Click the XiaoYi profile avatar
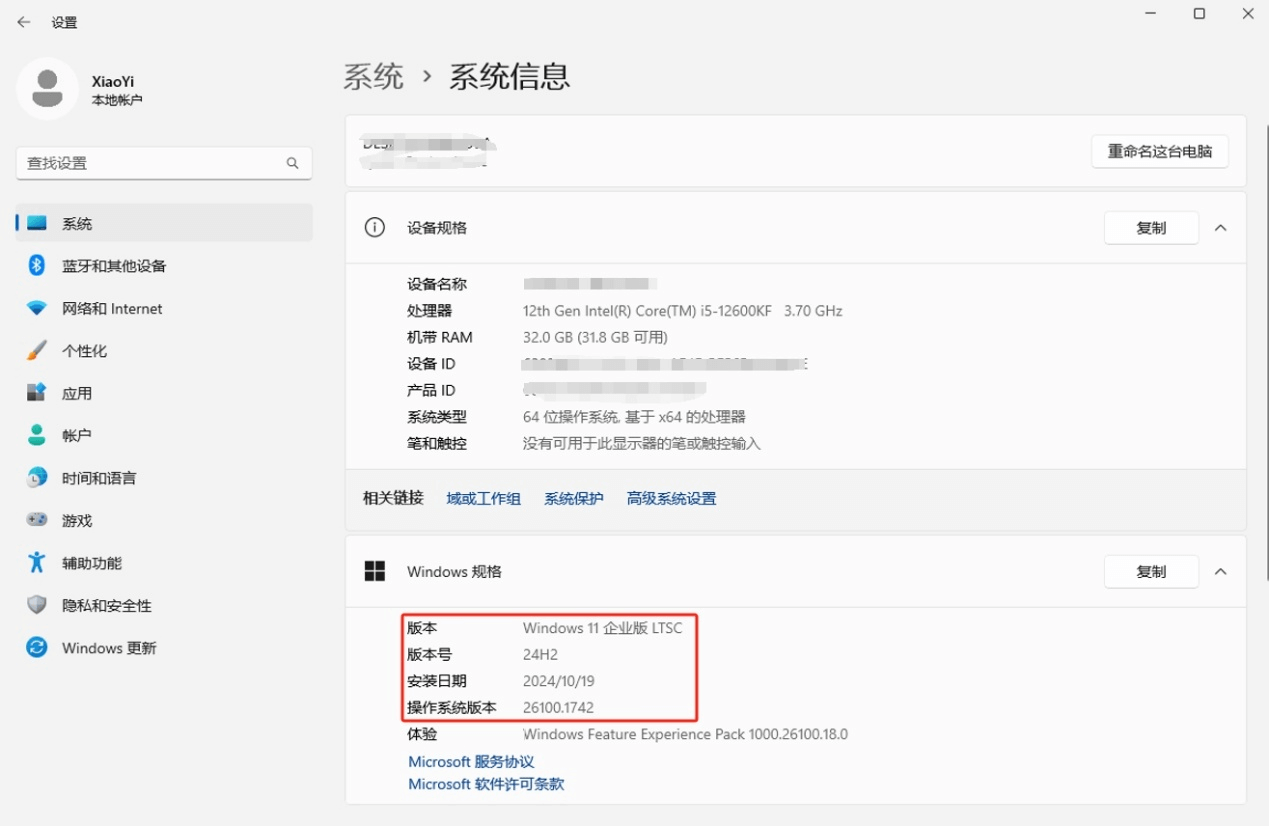Image resolution: width=1269 pixels, height=826 pixels. pos(47,88)
